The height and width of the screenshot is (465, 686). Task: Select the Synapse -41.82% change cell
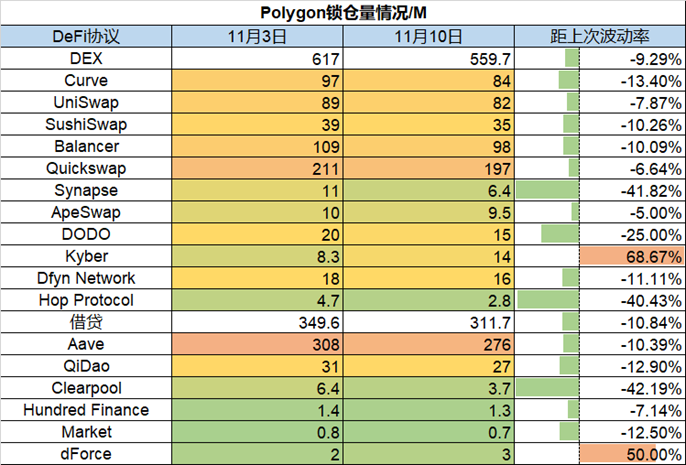tap(599, 190)
